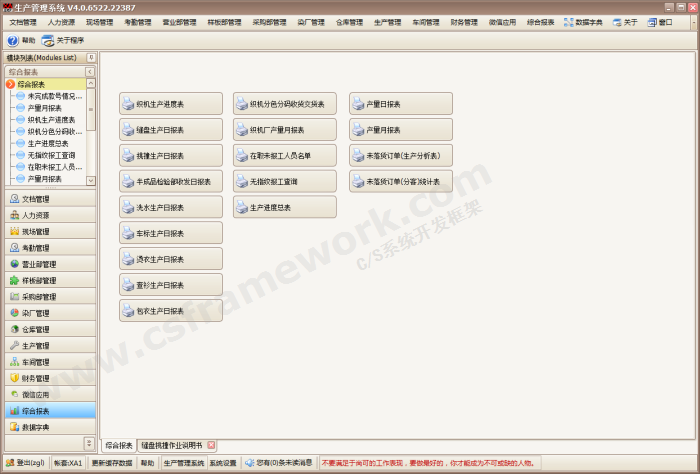Collapse the 综合报表 tree root node
Screen dimensions: 700x474
10,84
